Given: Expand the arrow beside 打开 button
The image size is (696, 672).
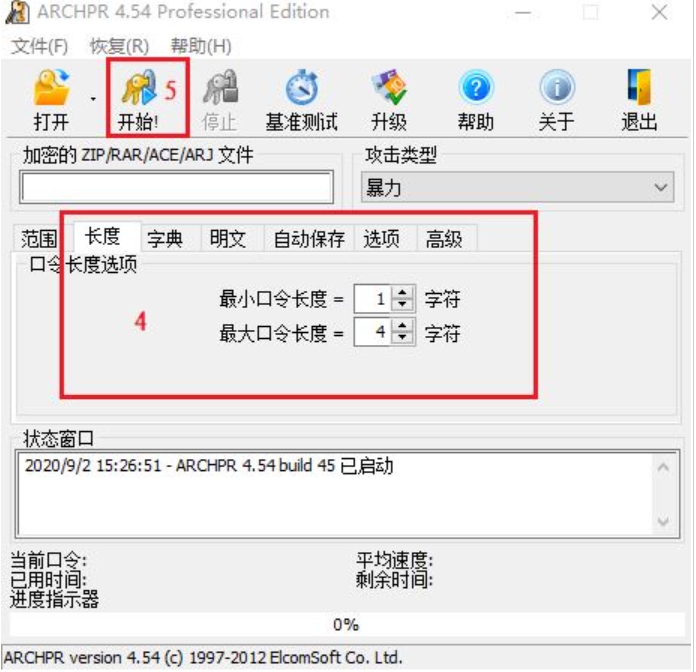Looking at the screenshot, I should click(93, 99).
